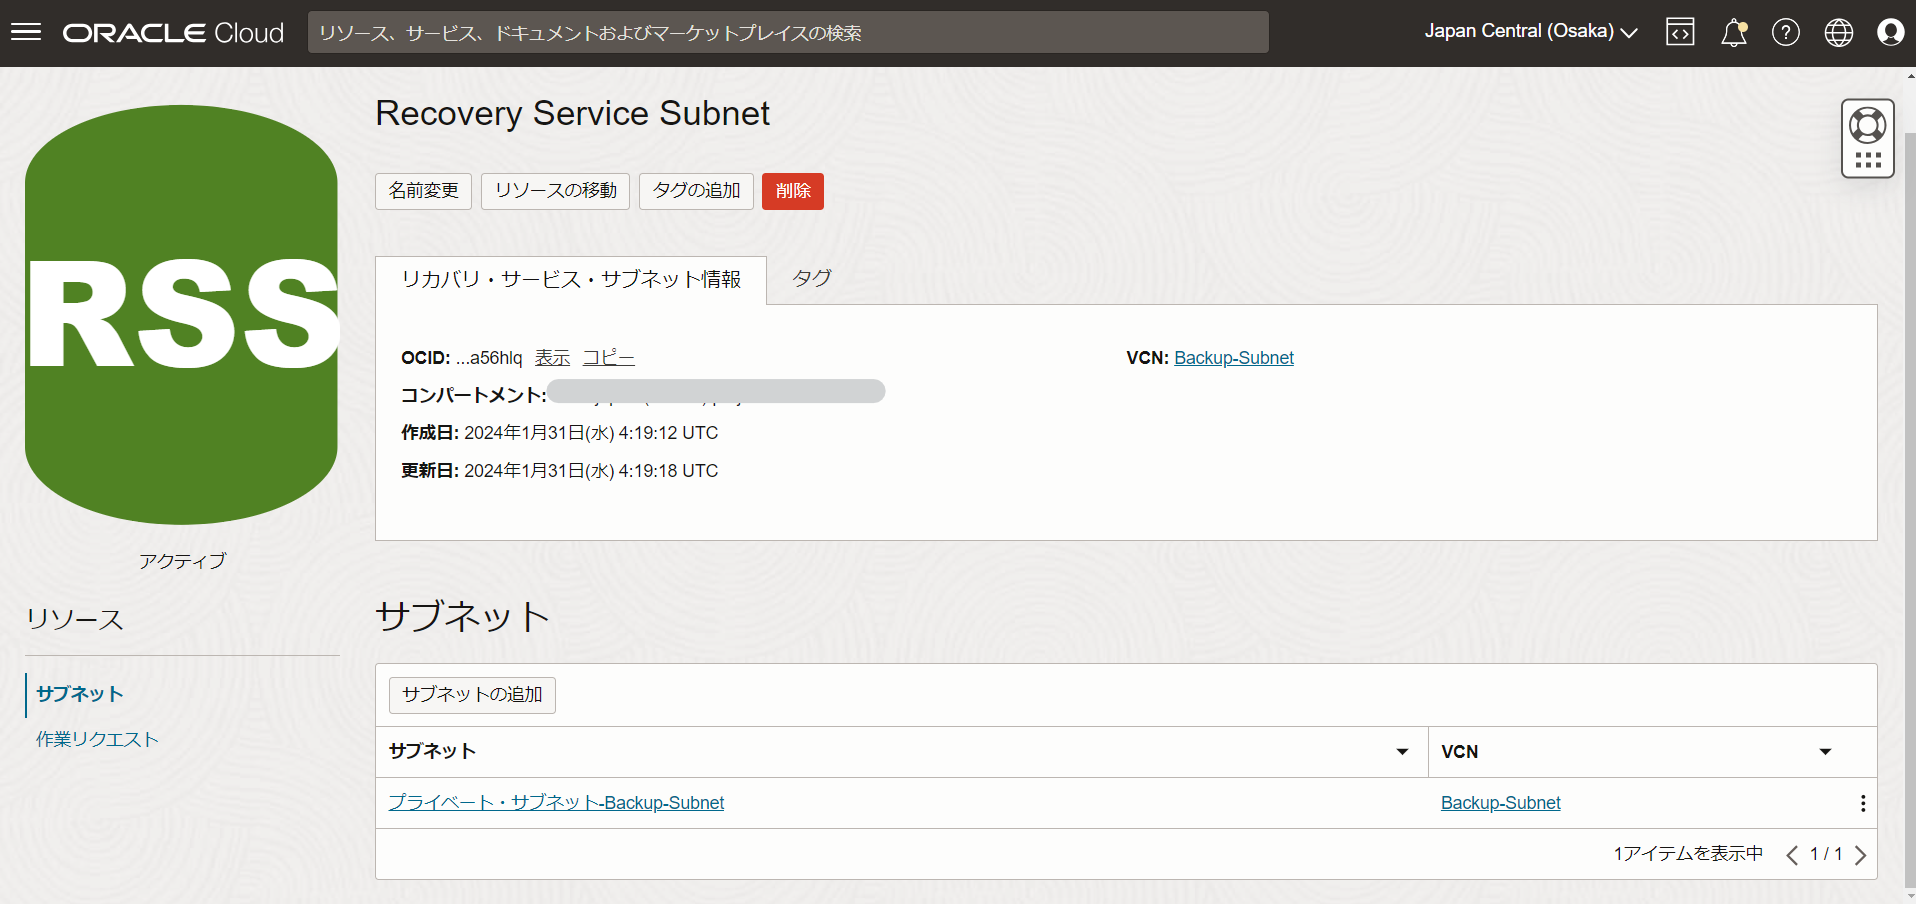The height and width of the screenshot is (904, 1916).
Task: Click the サブネットの追加 button
Action: [x=472, y=695]
